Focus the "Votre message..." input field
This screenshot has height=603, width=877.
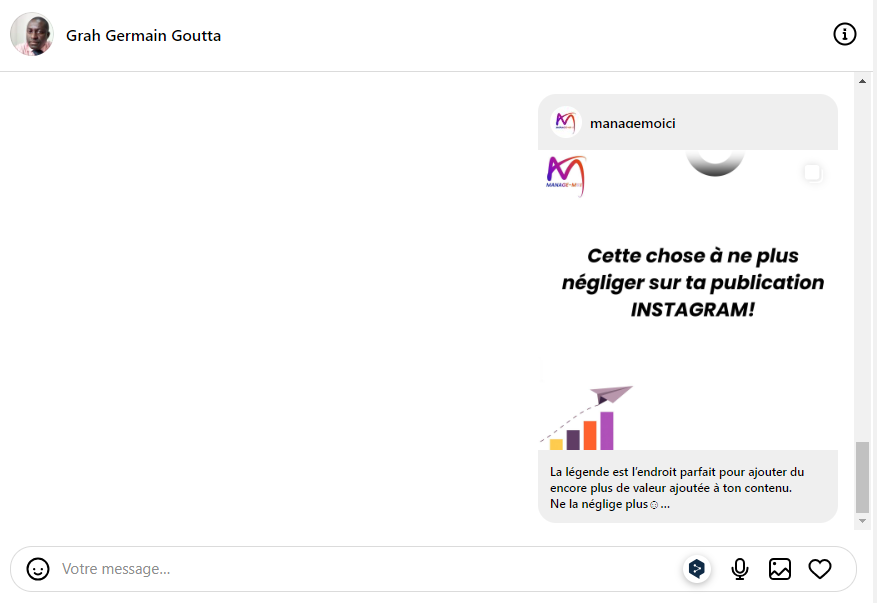click(360, 569)
